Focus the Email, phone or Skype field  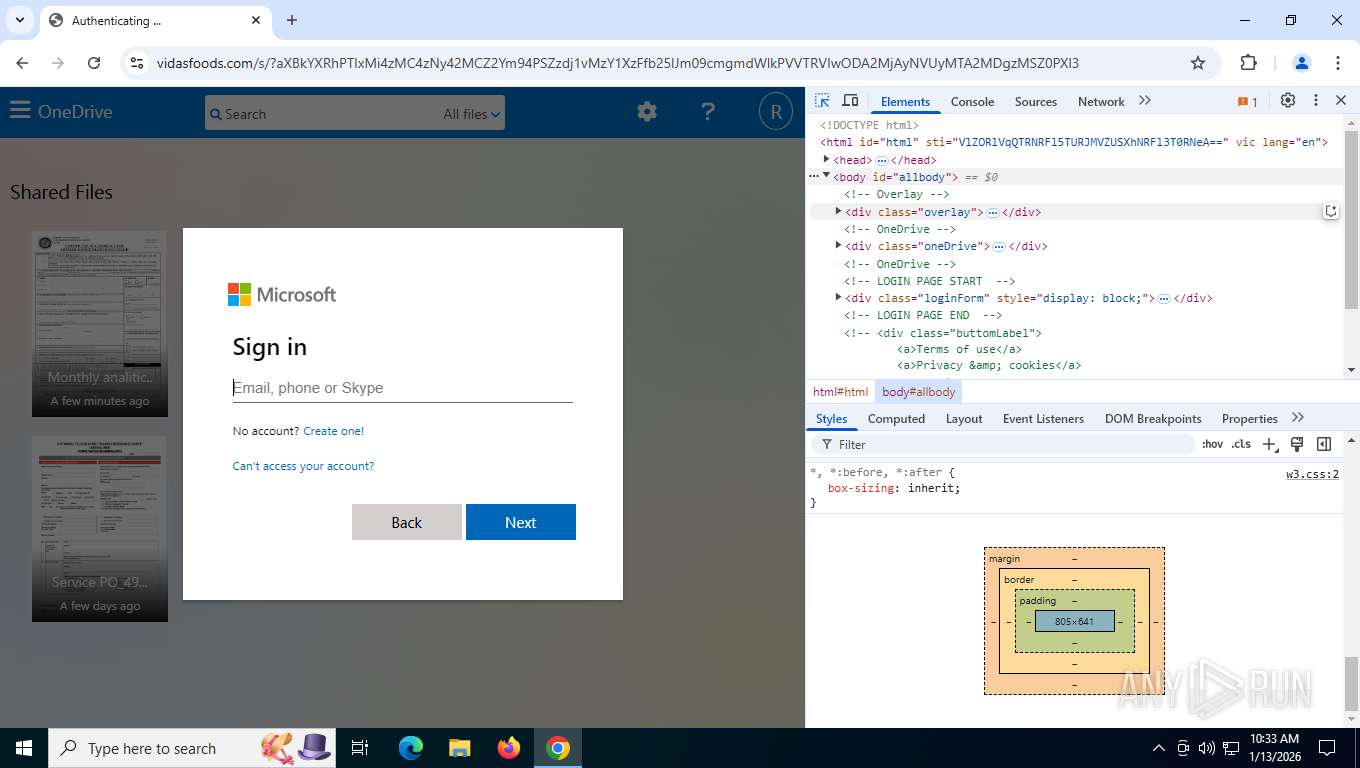[402, 388]
